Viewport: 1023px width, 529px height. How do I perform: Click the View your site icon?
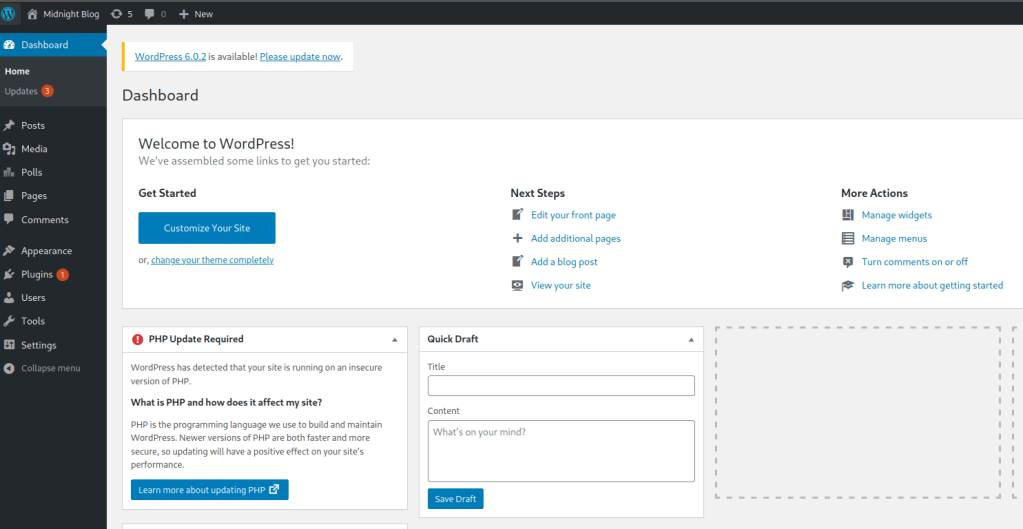tap(517, 285)
